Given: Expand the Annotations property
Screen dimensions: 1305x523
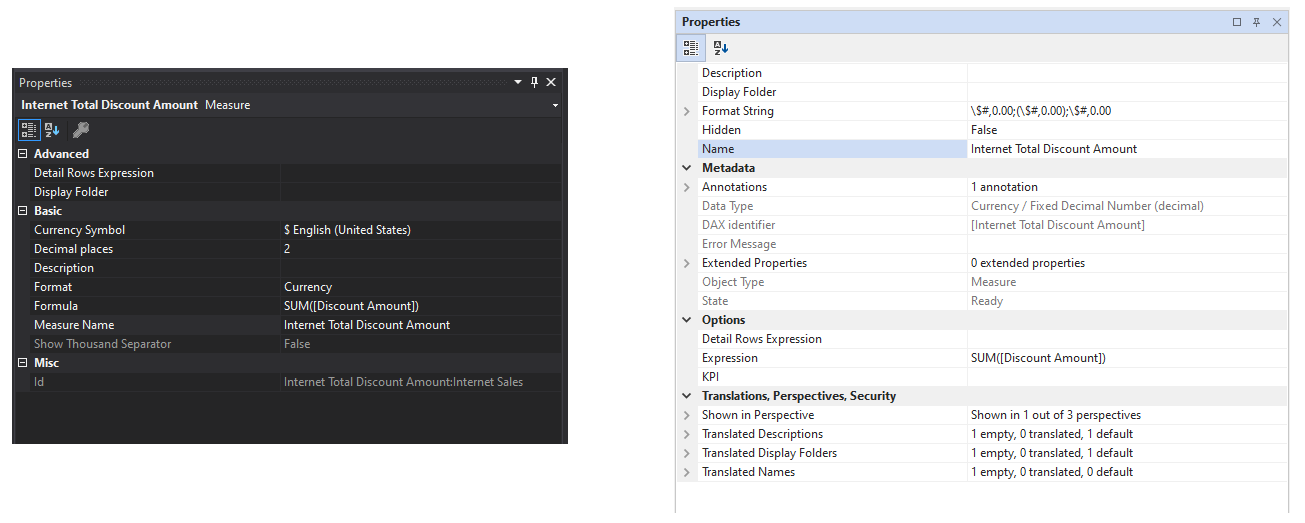Looking at the screenshot, I should point(687,187).
